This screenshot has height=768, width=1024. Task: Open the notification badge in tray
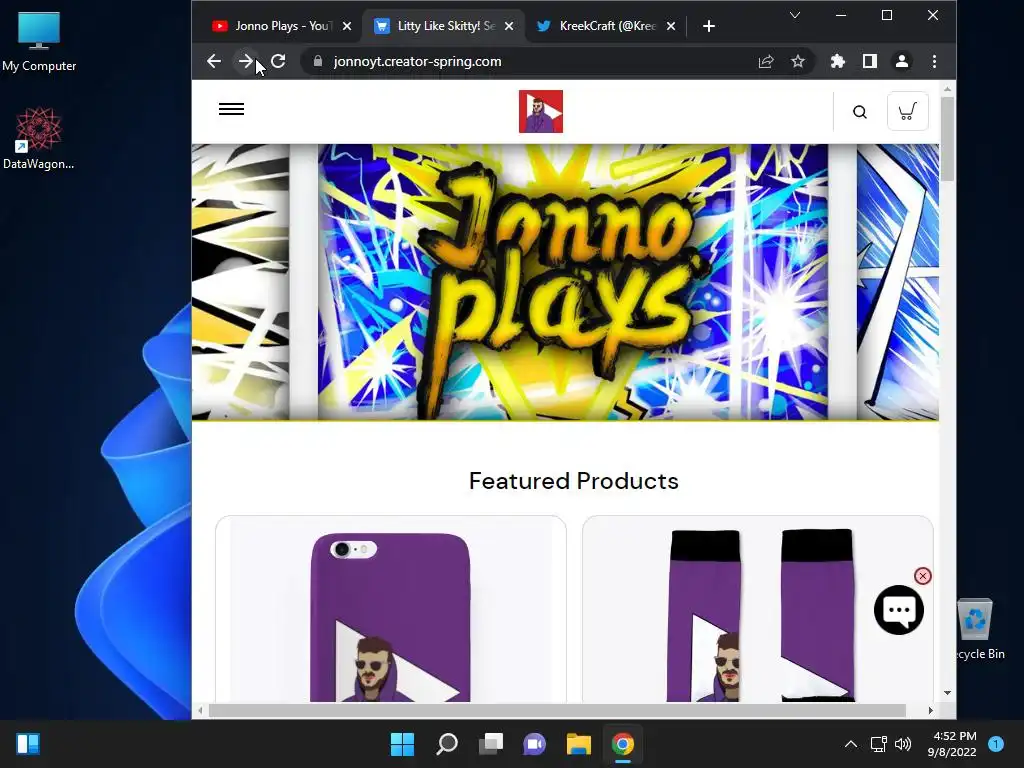click(x=996, y=744)
